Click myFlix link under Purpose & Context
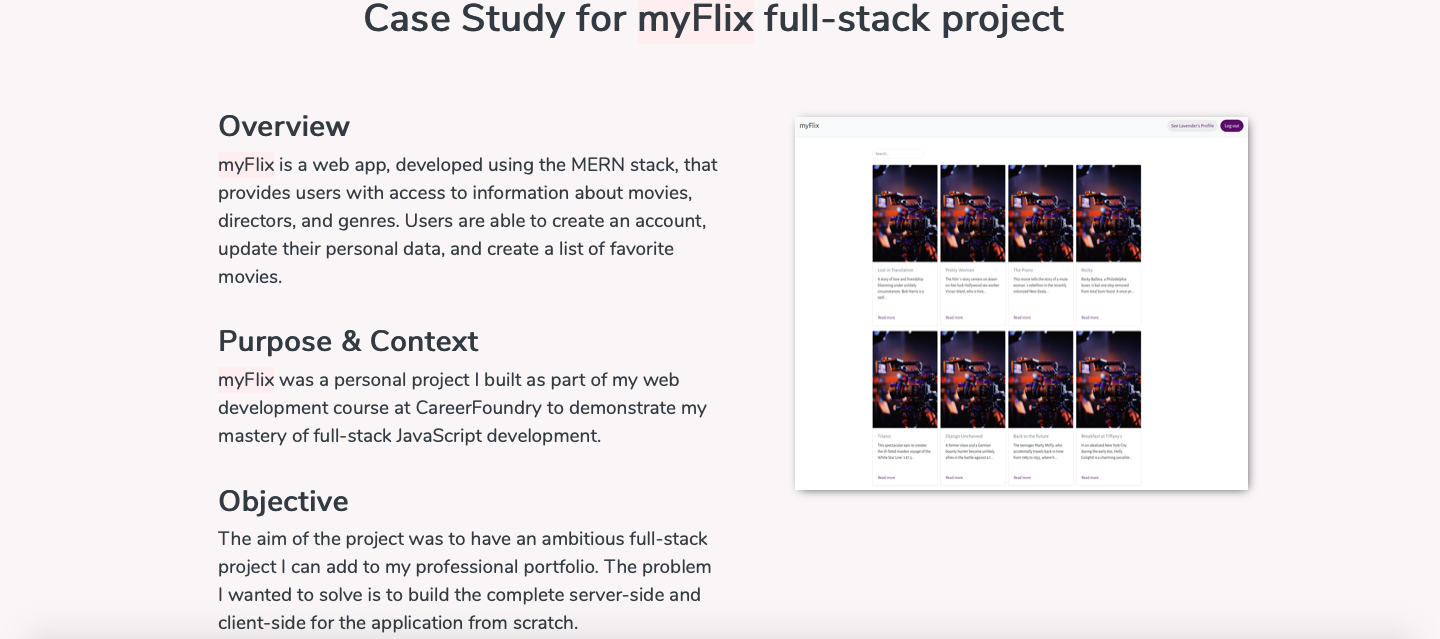 tap(246, 380)
